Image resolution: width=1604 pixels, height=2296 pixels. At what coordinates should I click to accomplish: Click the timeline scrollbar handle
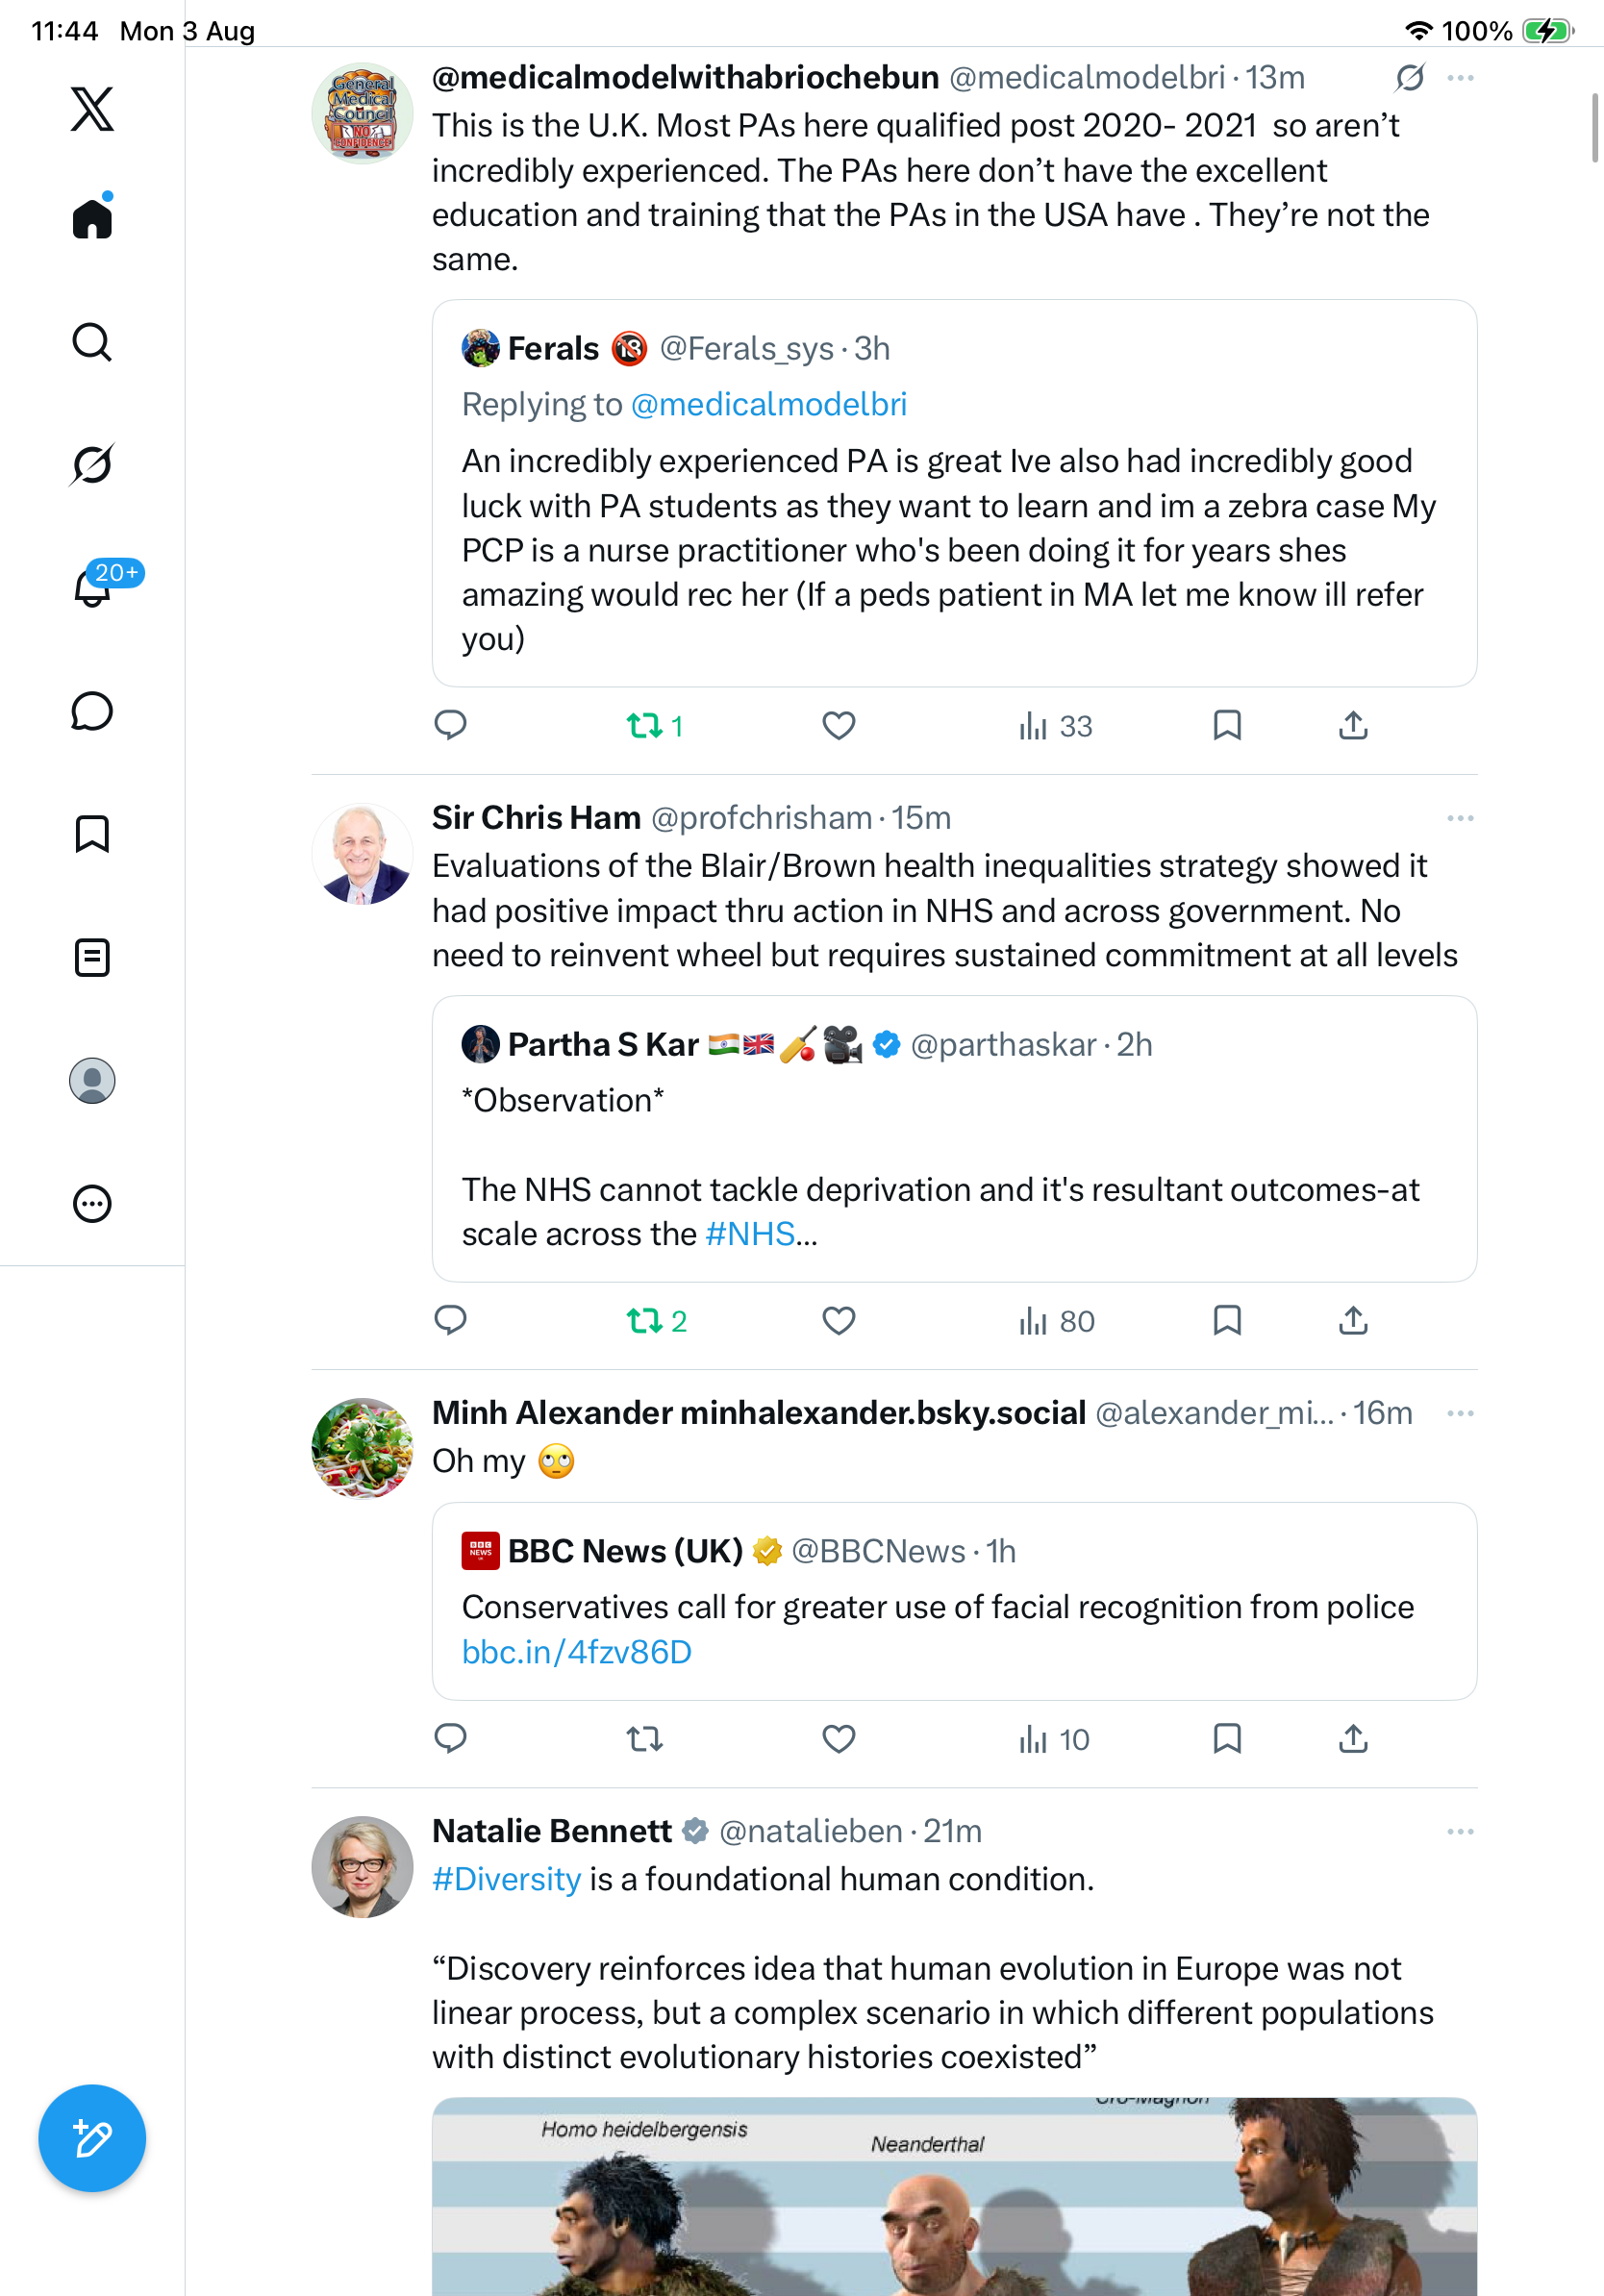[1596, 127]
